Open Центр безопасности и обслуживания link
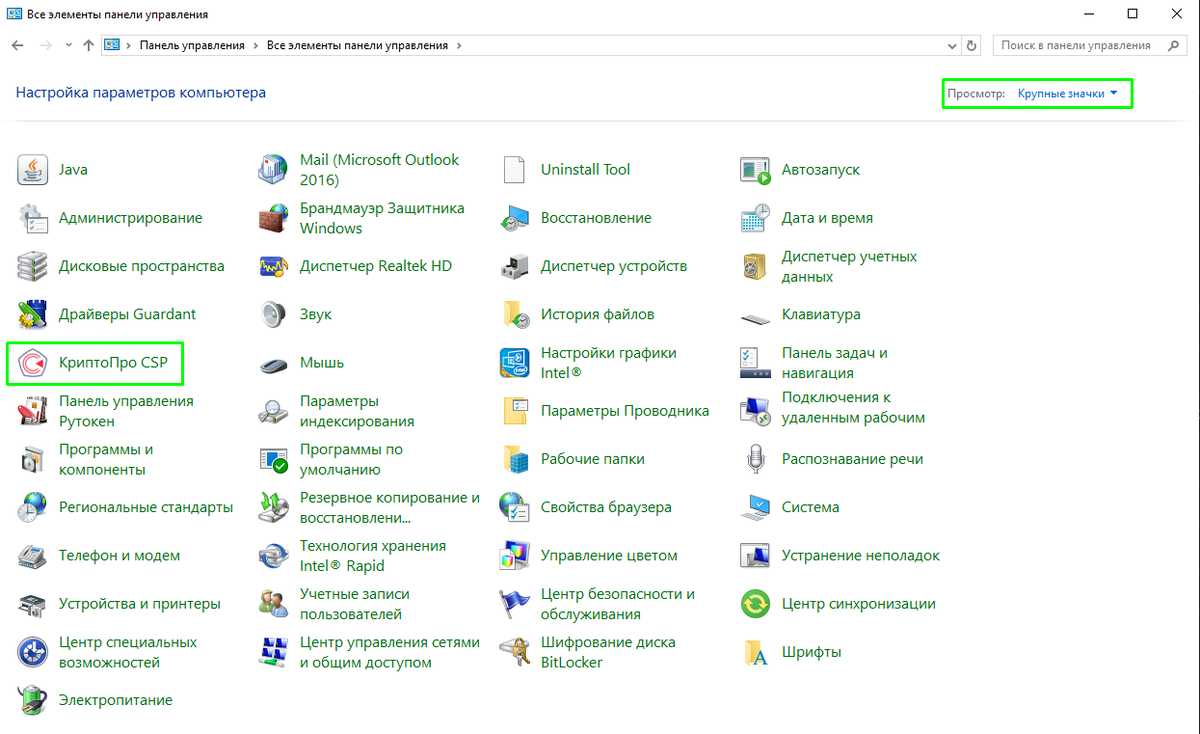This screenshot has width=1200, height=734. click(618, 604)
